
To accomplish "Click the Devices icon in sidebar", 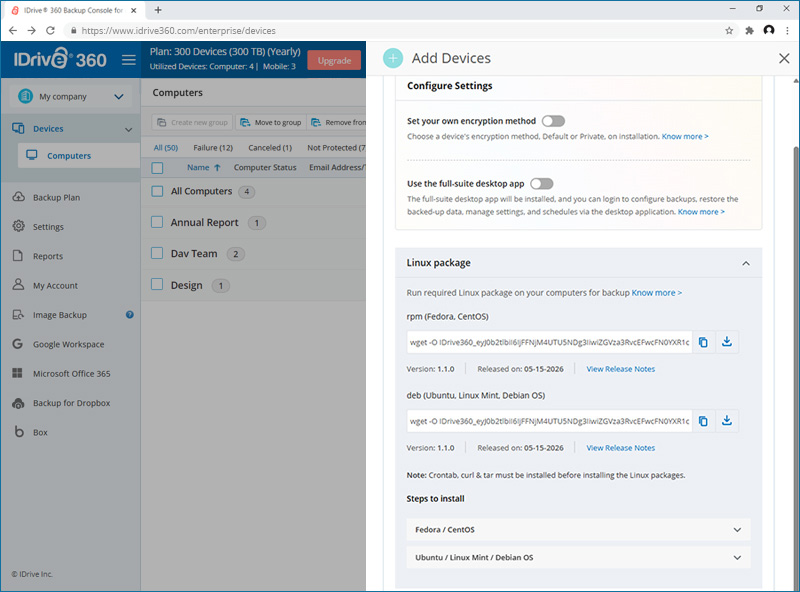I will (18, 128).
